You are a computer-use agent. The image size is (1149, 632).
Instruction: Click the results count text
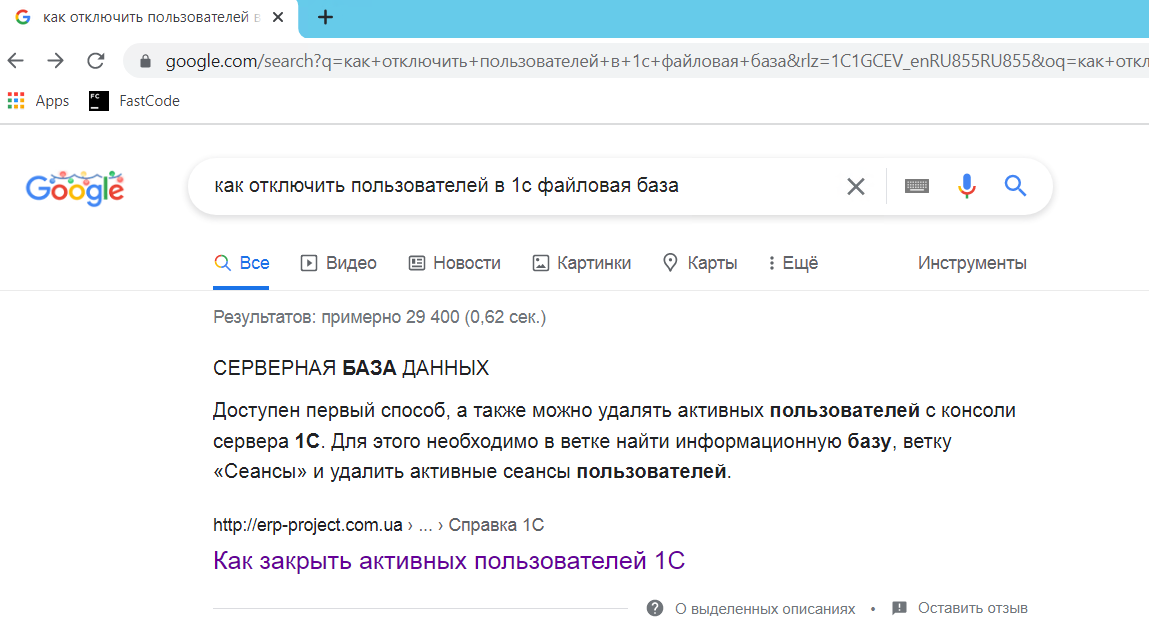coord(380,317)
